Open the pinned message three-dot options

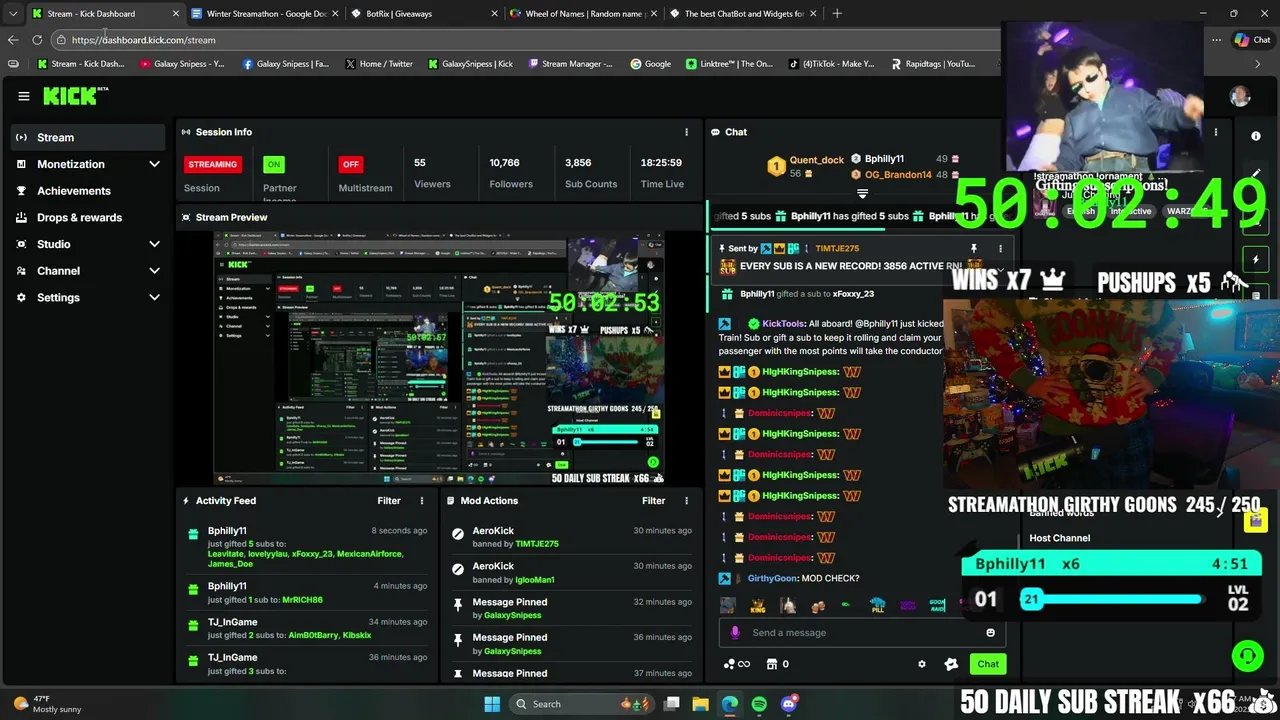click(x=1000, y=249)
